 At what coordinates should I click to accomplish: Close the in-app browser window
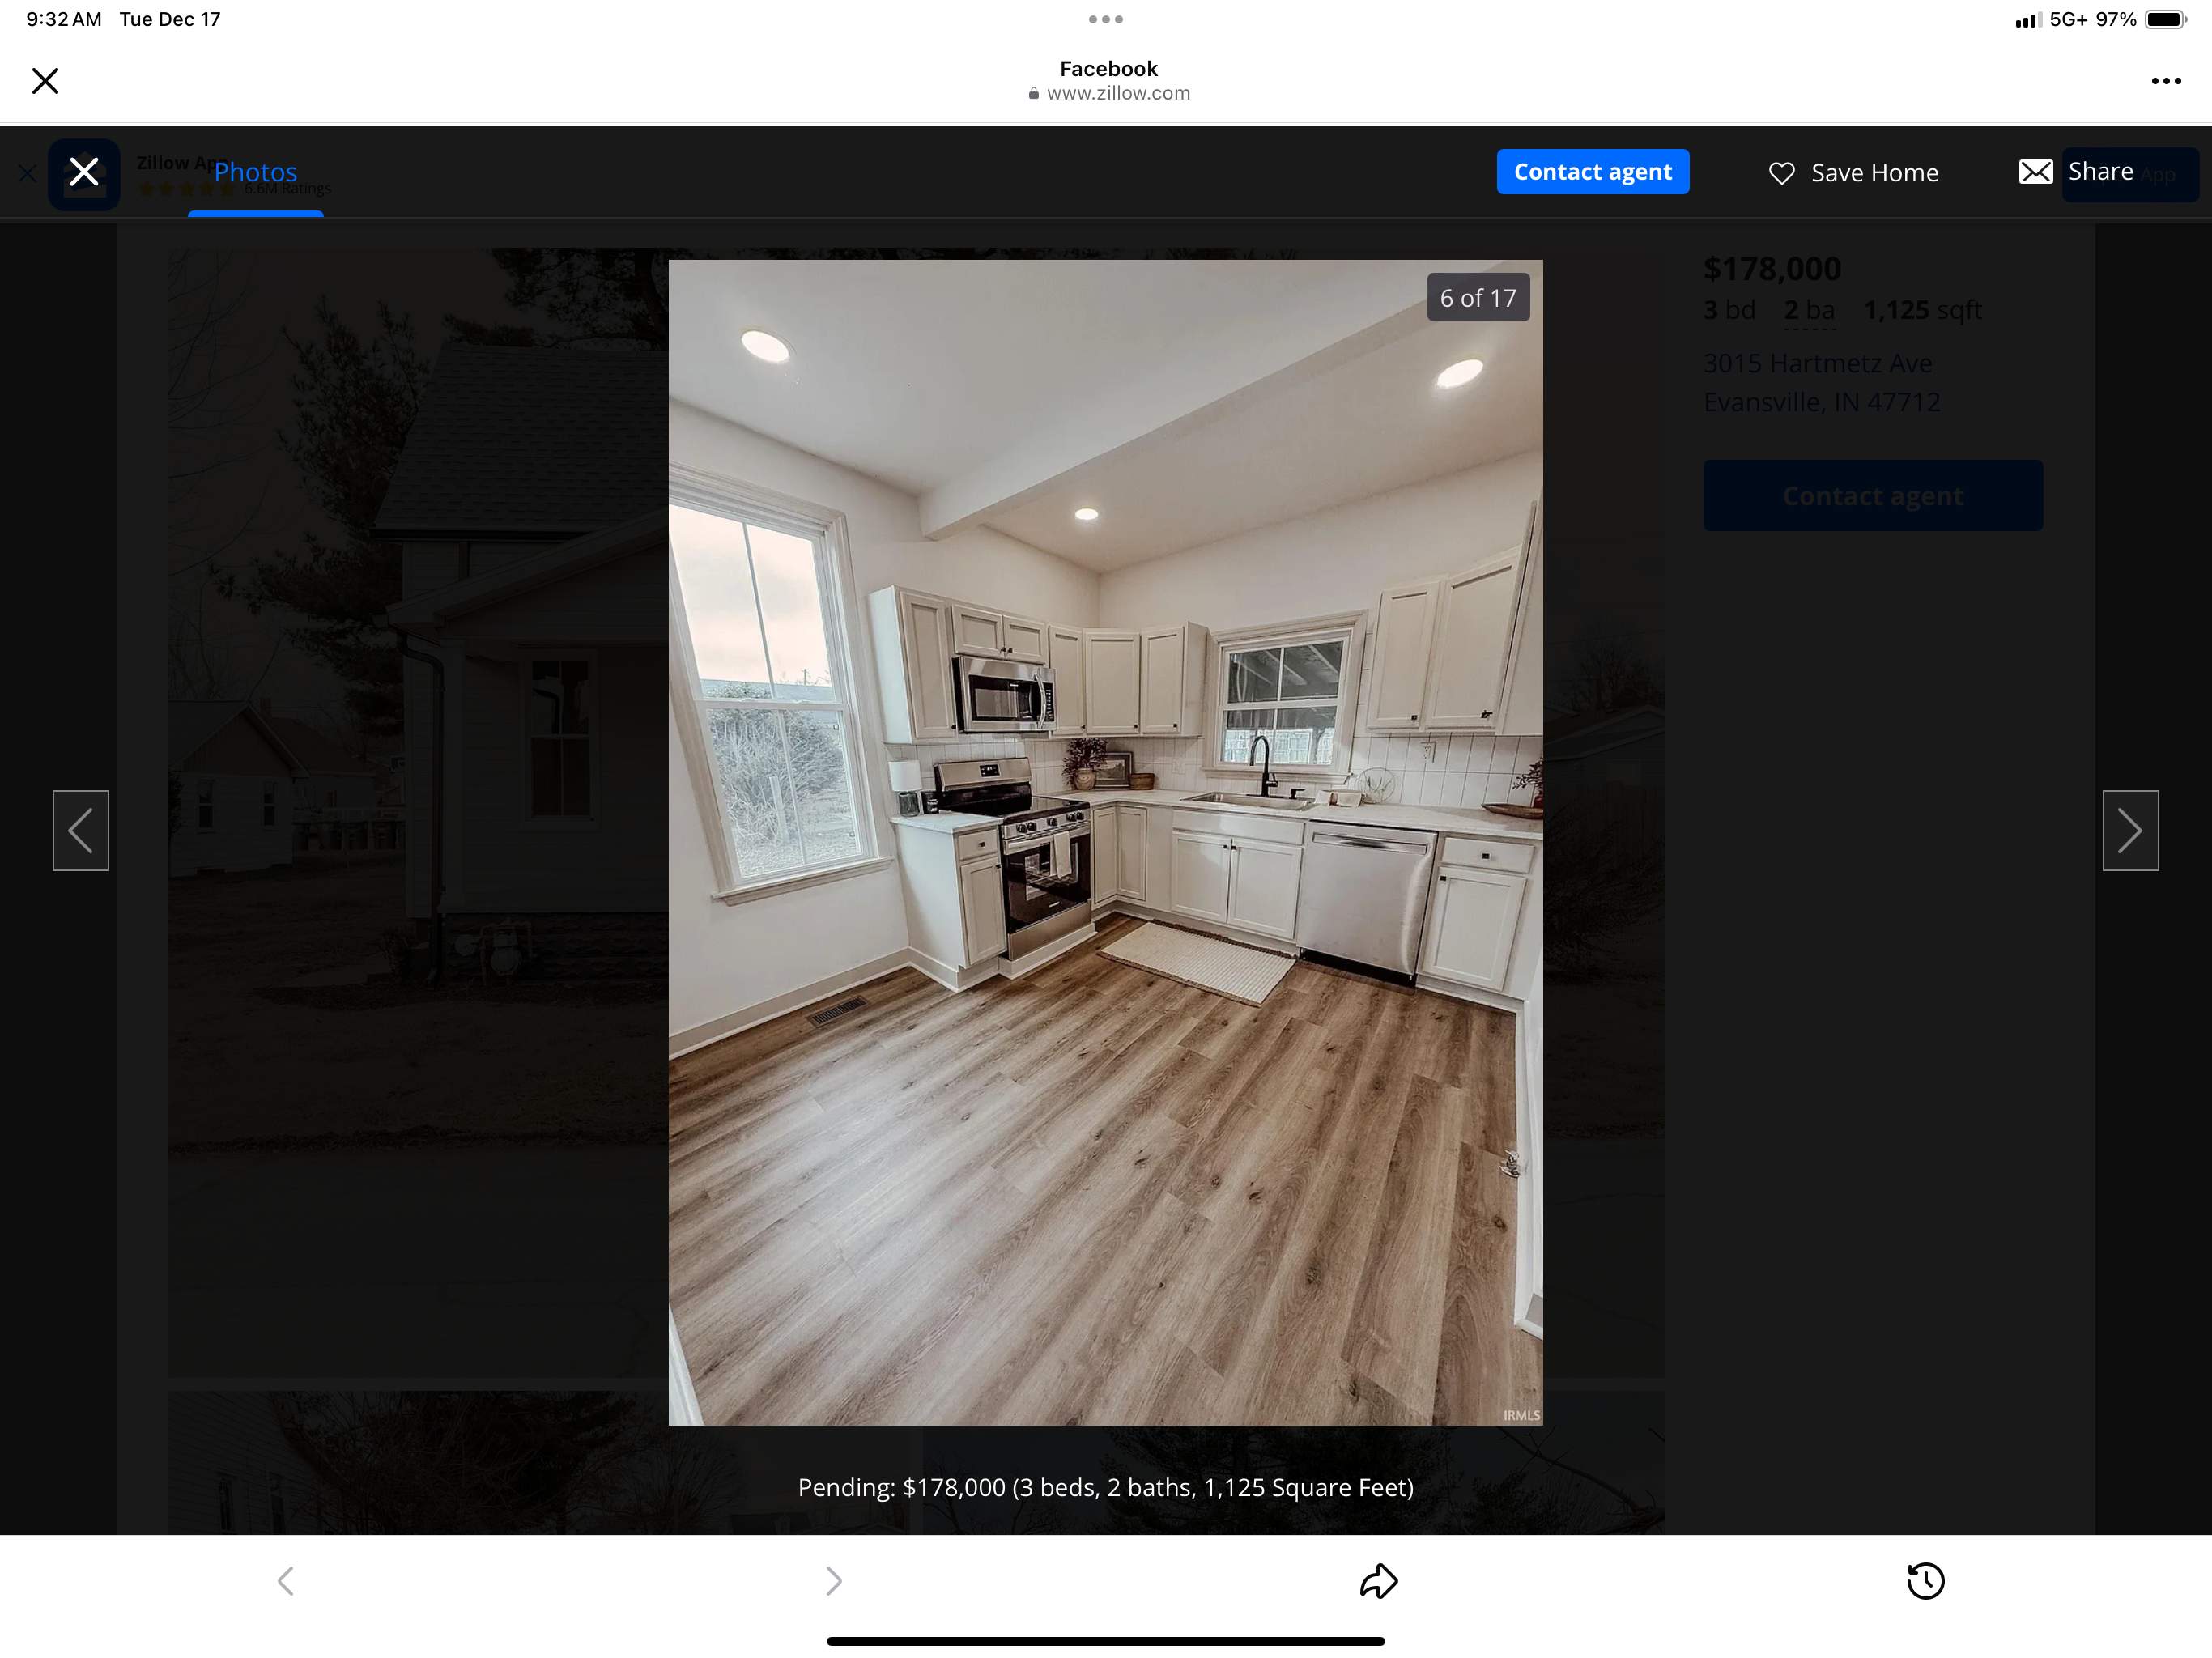tap(45, 81)
